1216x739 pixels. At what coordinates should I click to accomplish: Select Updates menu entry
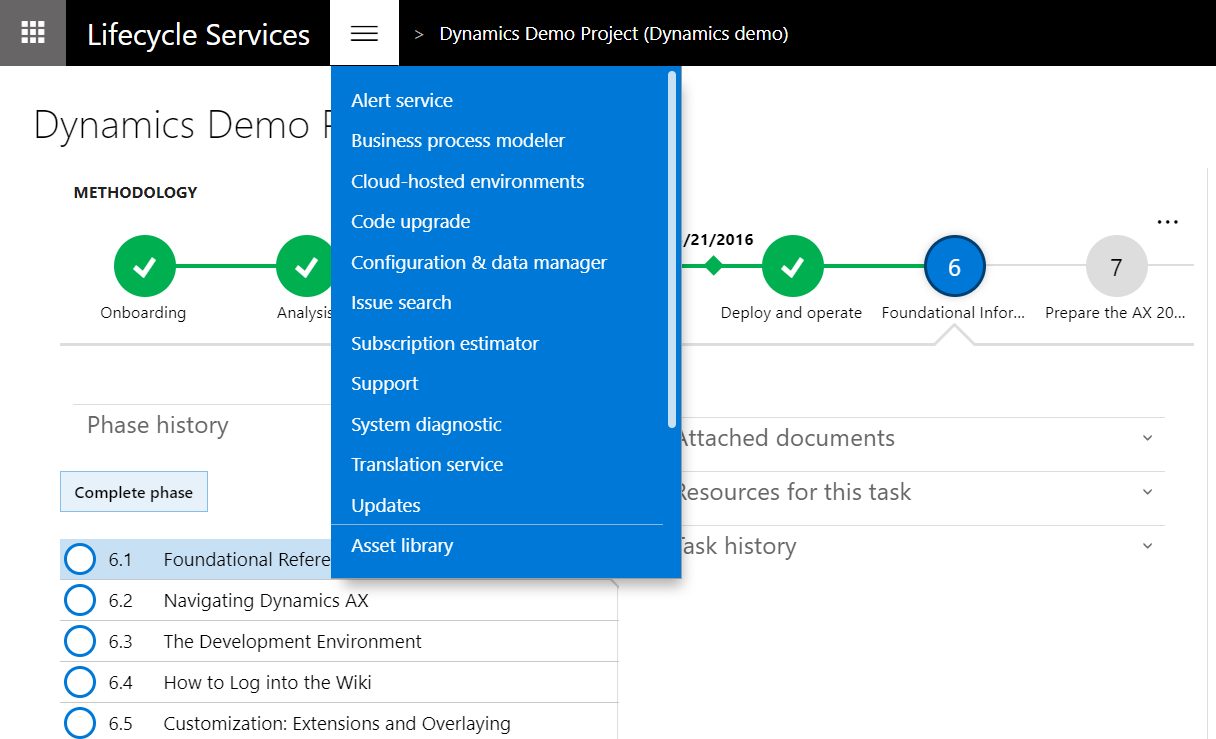pos(386,505)
